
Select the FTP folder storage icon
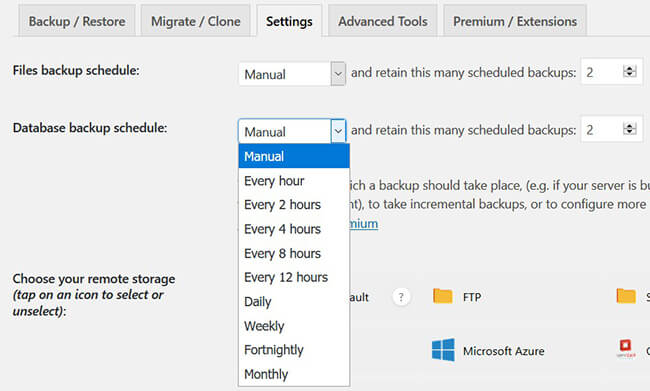tap(442, 296)
